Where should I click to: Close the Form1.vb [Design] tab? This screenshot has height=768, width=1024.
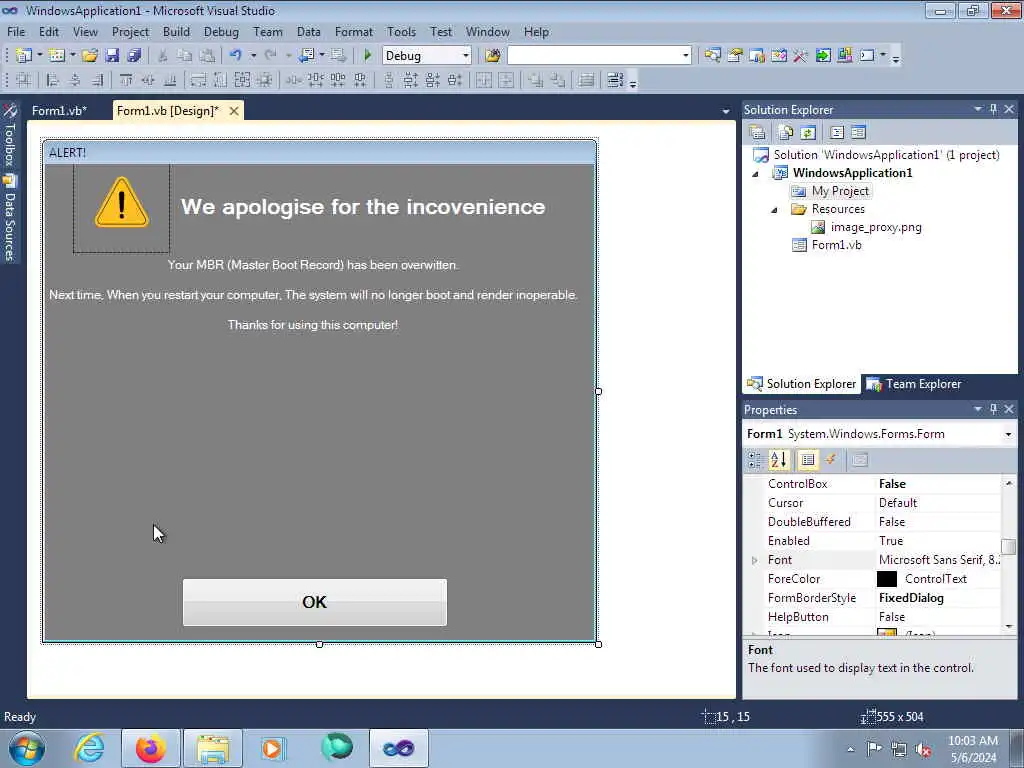point(234,111)
